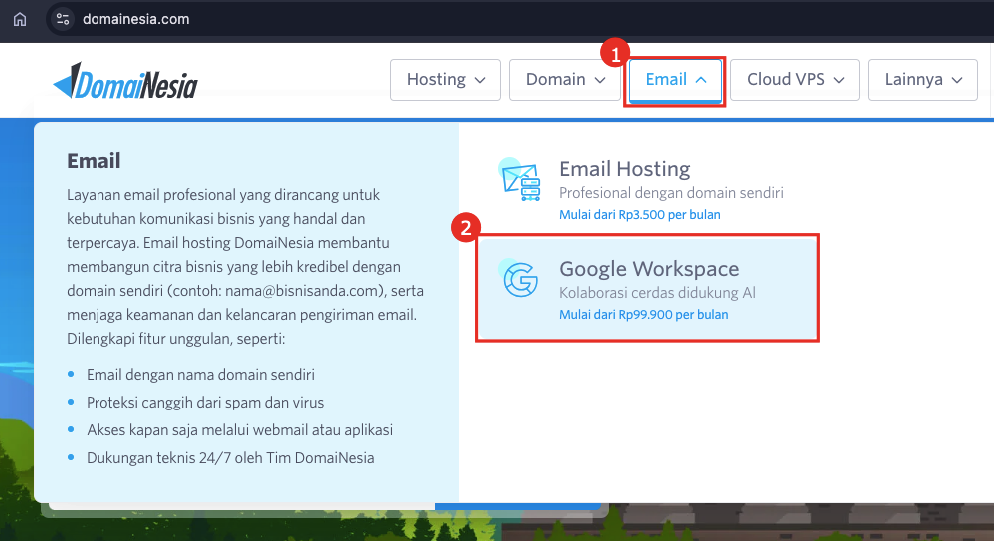Image resolution: width=994 pixels, height=541 pixels.
Task: Click 'Email dengan nama domain sendiri' bullet
Action: pyautogui.click(x=201, y=375)
